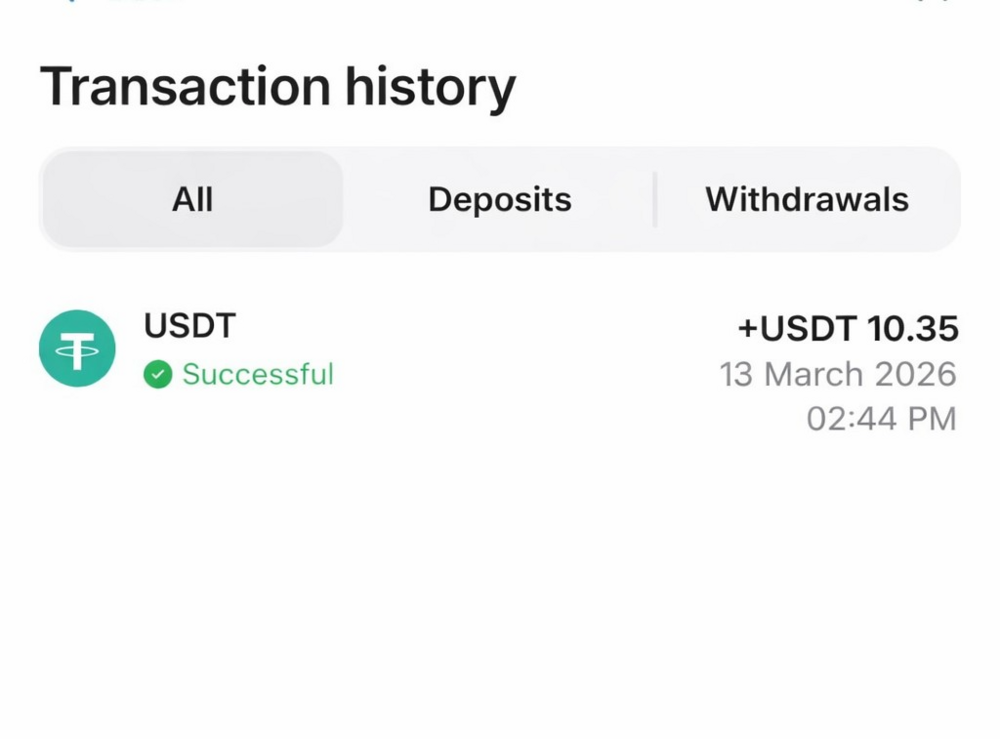Click the '2026' year in the date
The image size is (1000, 739).
915,374
